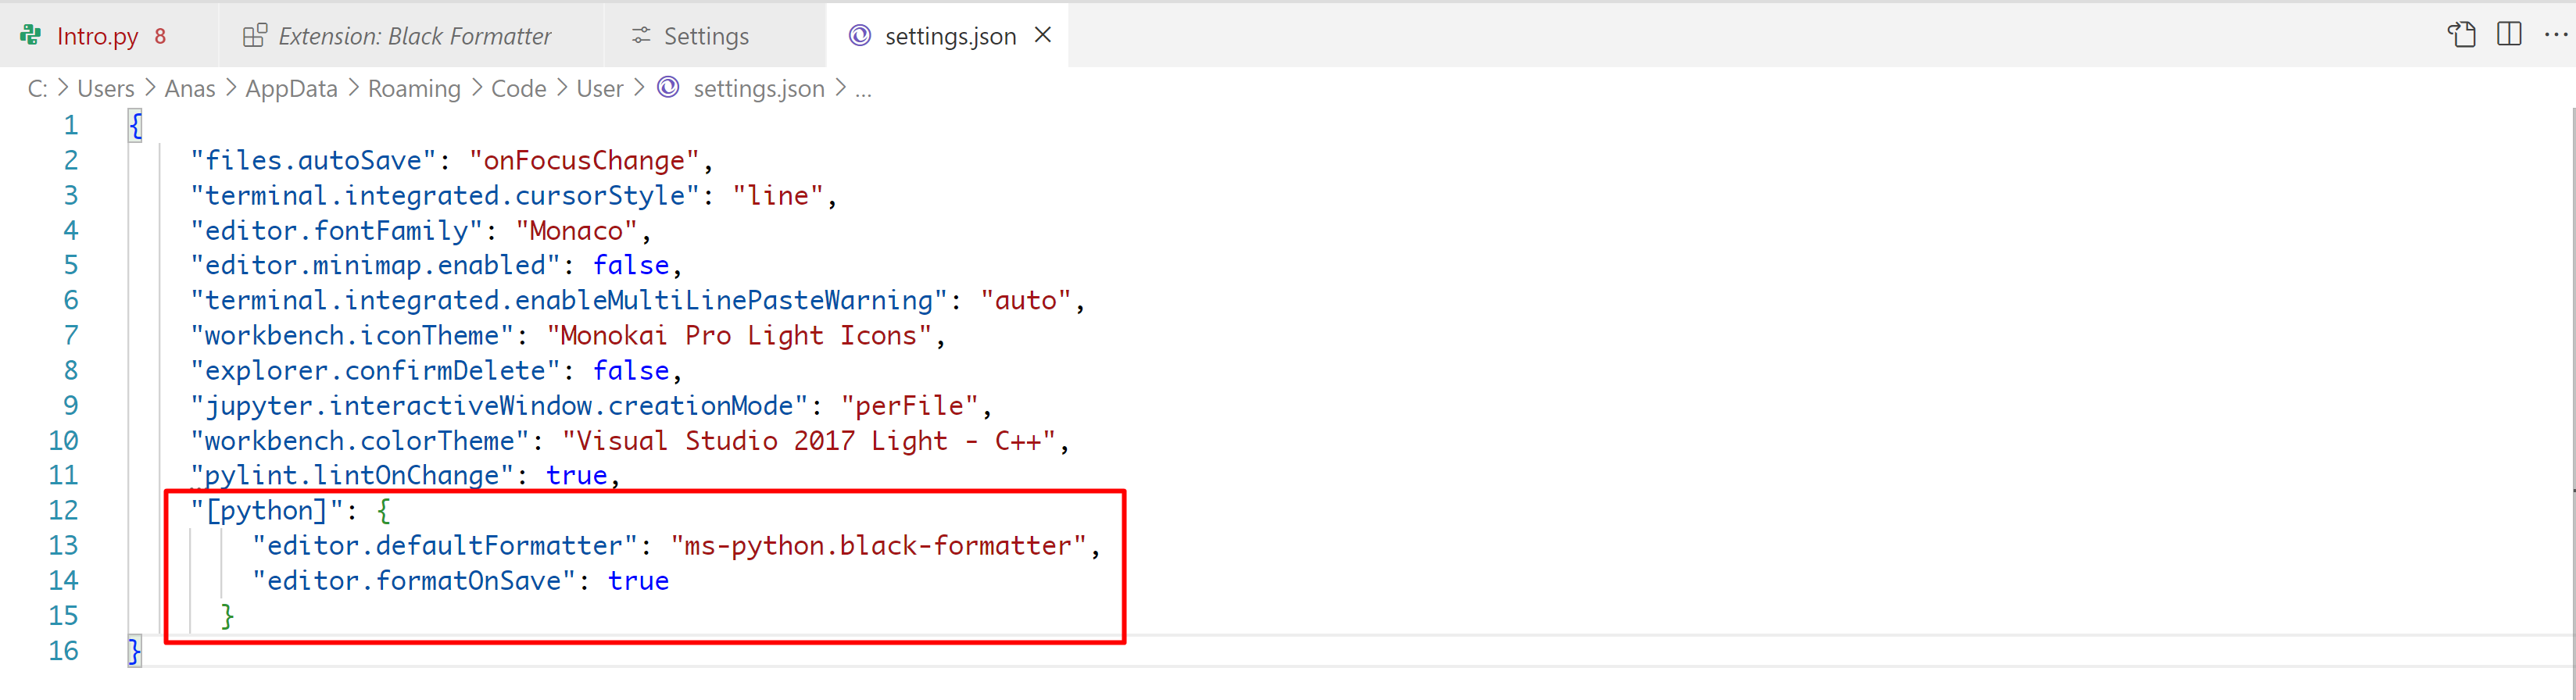Click the Code folder breadcrumb
This screenshot has height=700, width=2576.
(x=518, y=89)
